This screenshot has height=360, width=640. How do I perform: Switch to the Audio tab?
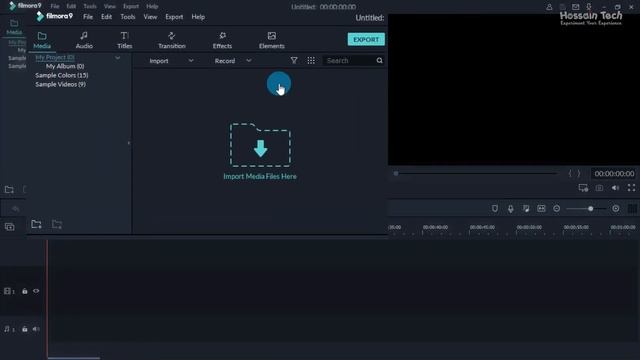[x=84, y=40]
